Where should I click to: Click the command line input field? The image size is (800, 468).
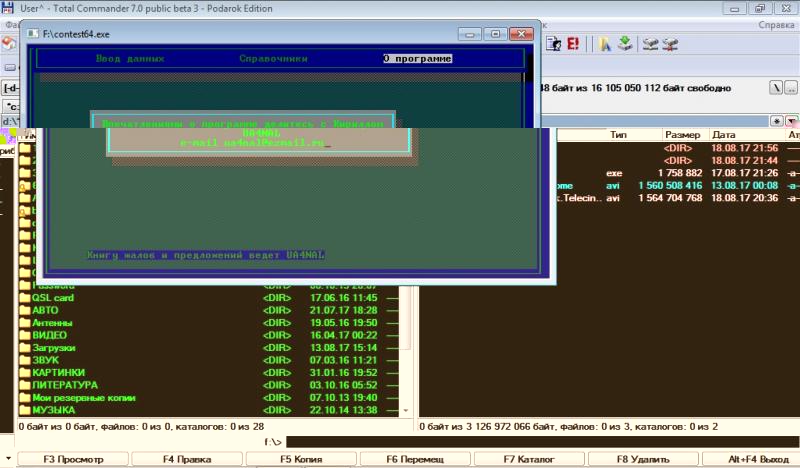540,441
